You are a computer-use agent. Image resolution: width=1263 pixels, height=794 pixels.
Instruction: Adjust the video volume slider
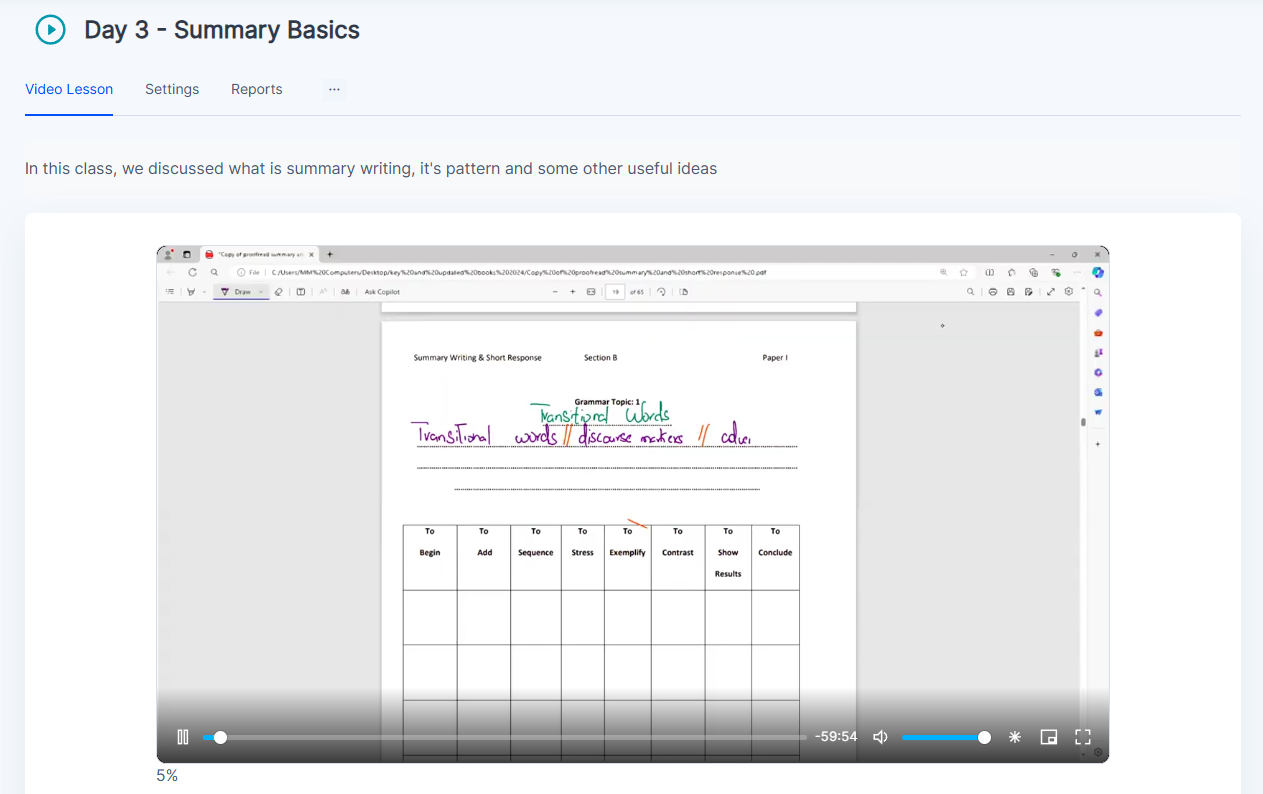point(946,737)
